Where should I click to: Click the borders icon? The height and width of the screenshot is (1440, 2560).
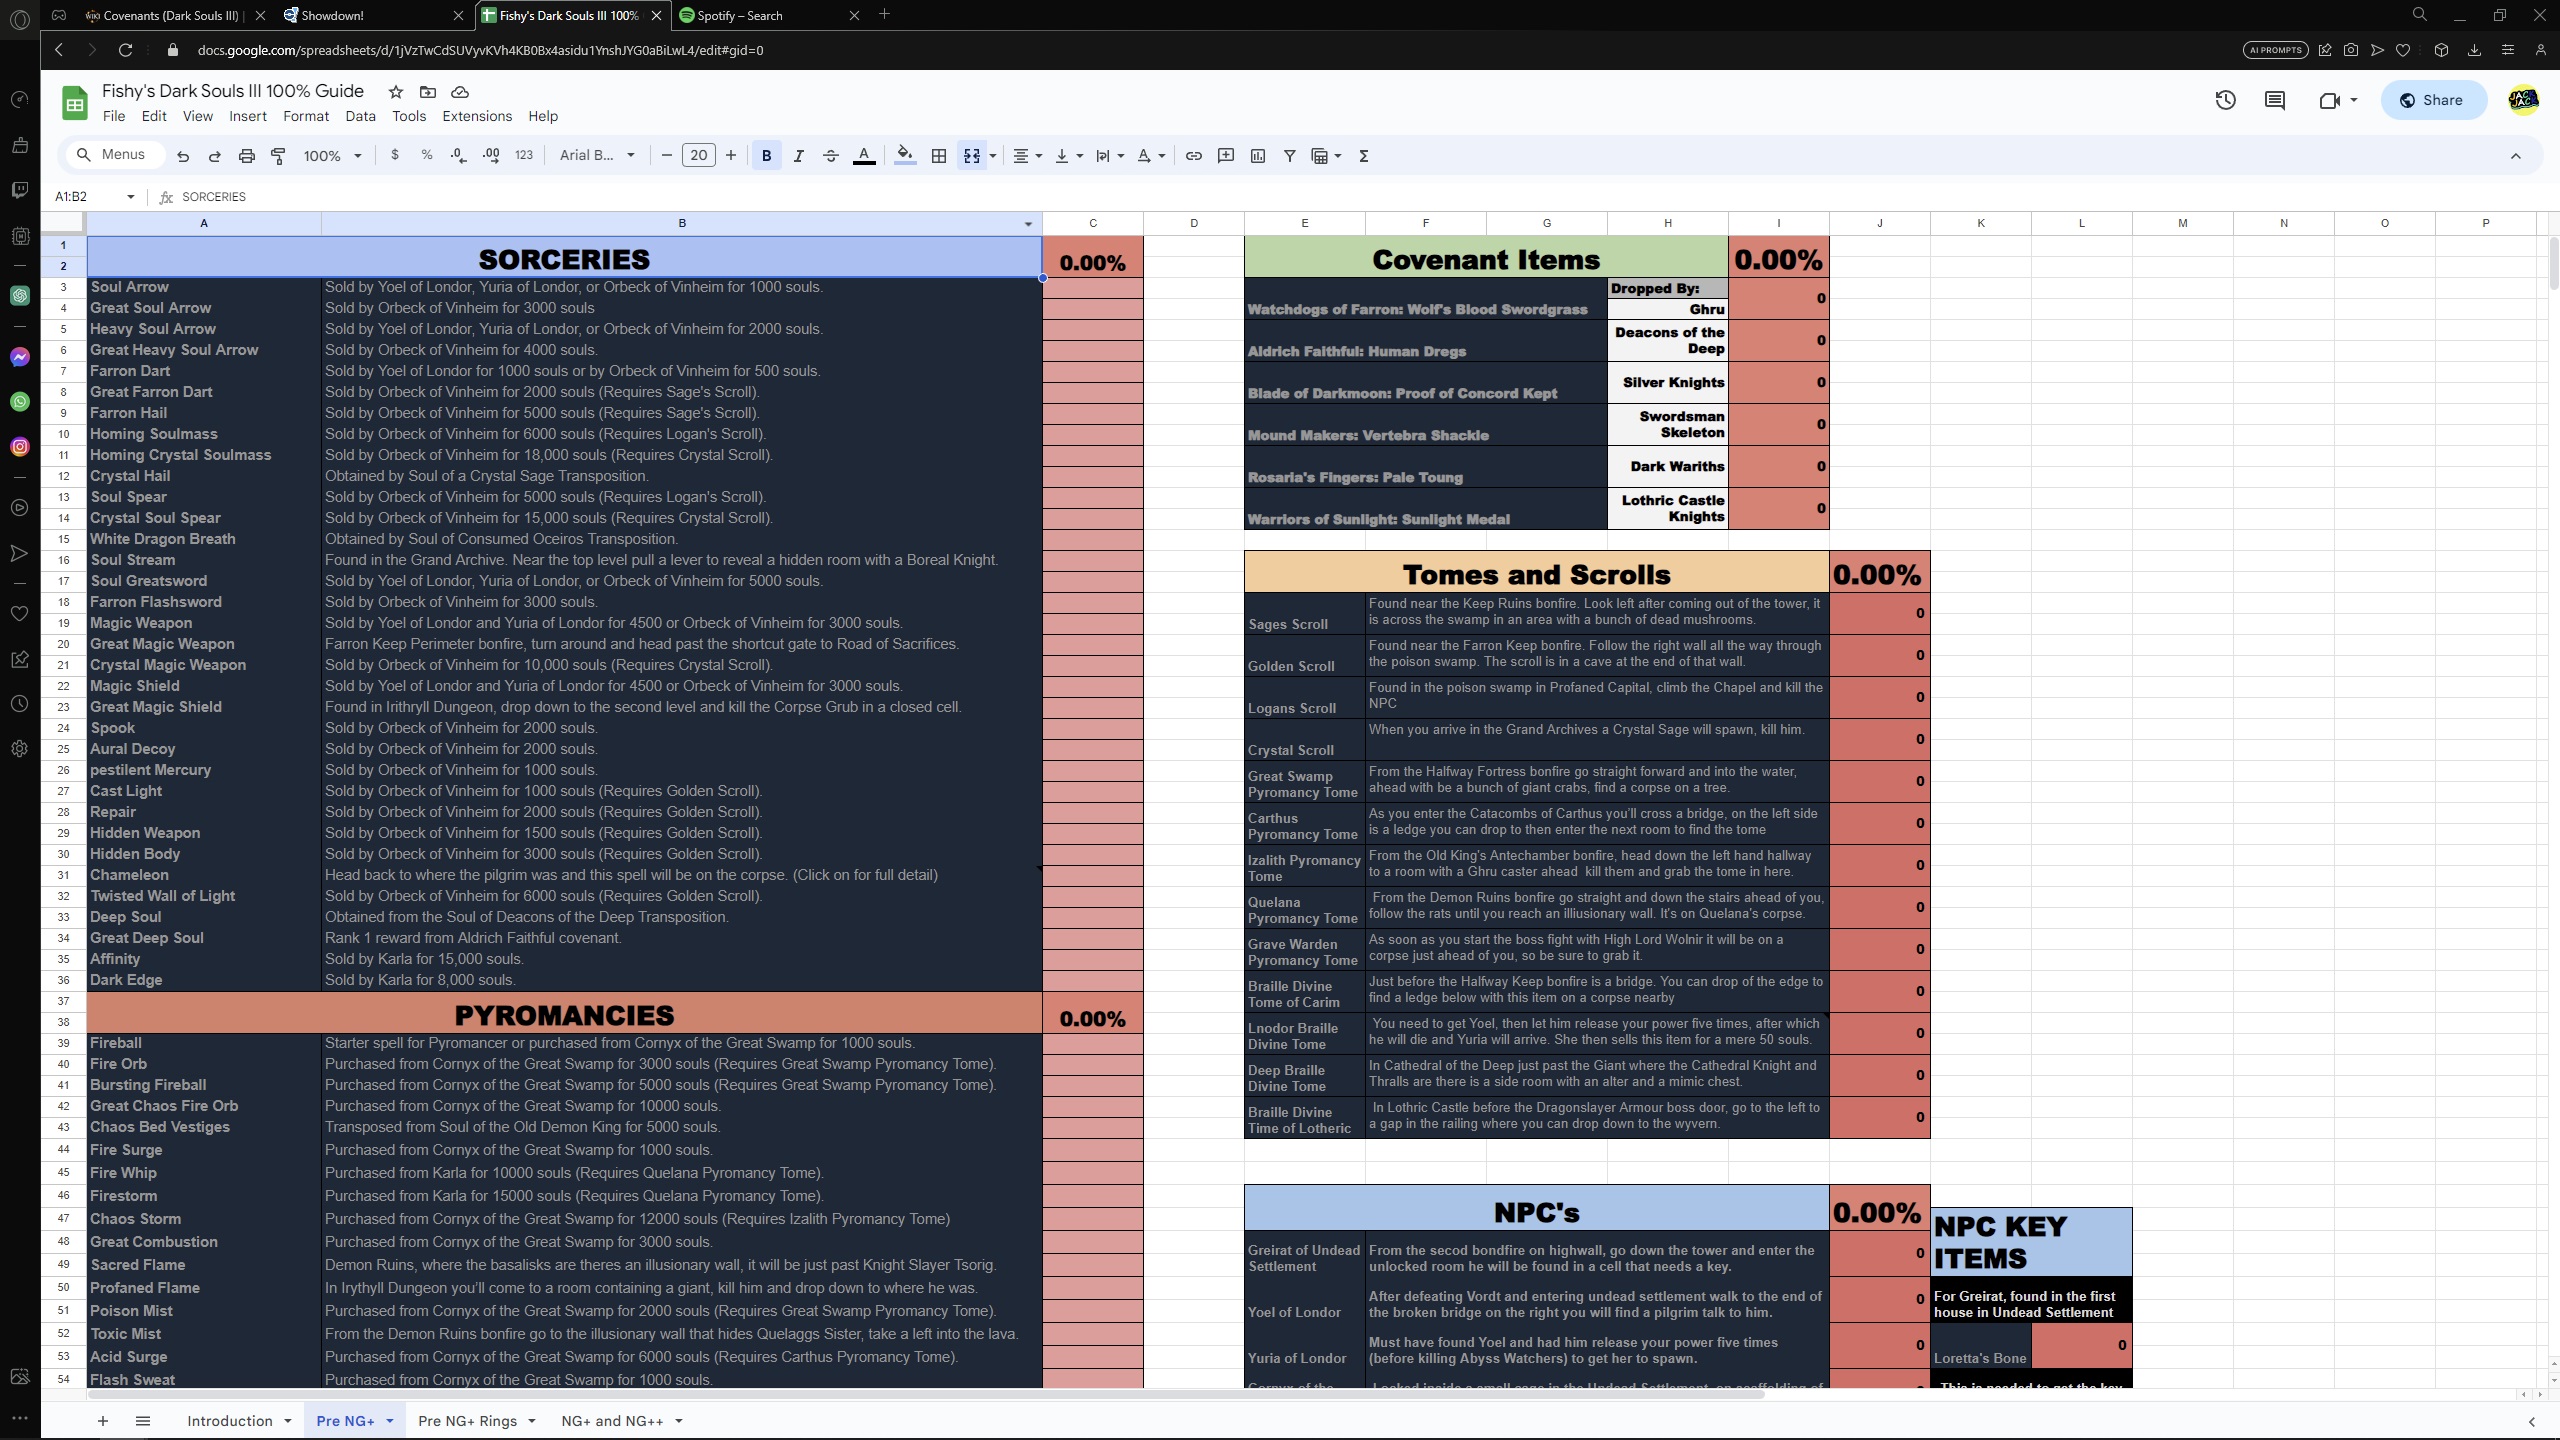click(938, 156)
